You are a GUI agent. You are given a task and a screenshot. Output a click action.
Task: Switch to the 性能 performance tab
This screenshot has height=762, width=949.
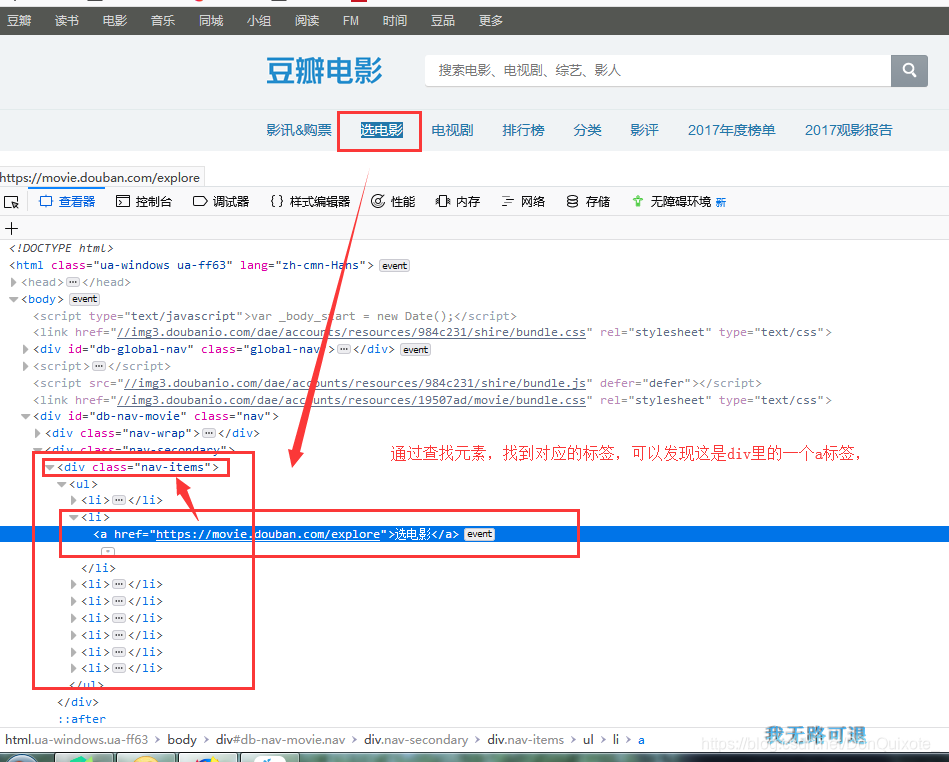coord(393,202)
